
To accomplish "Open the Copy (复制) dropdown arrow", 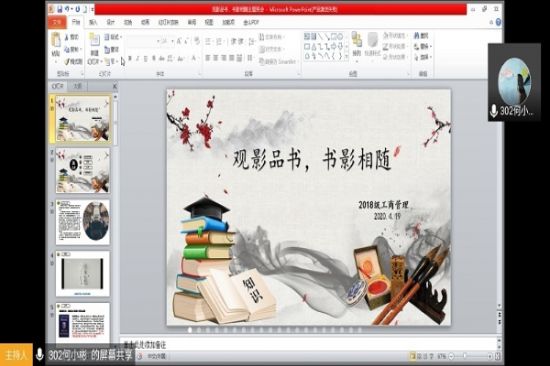I will (x=81, y=49).
